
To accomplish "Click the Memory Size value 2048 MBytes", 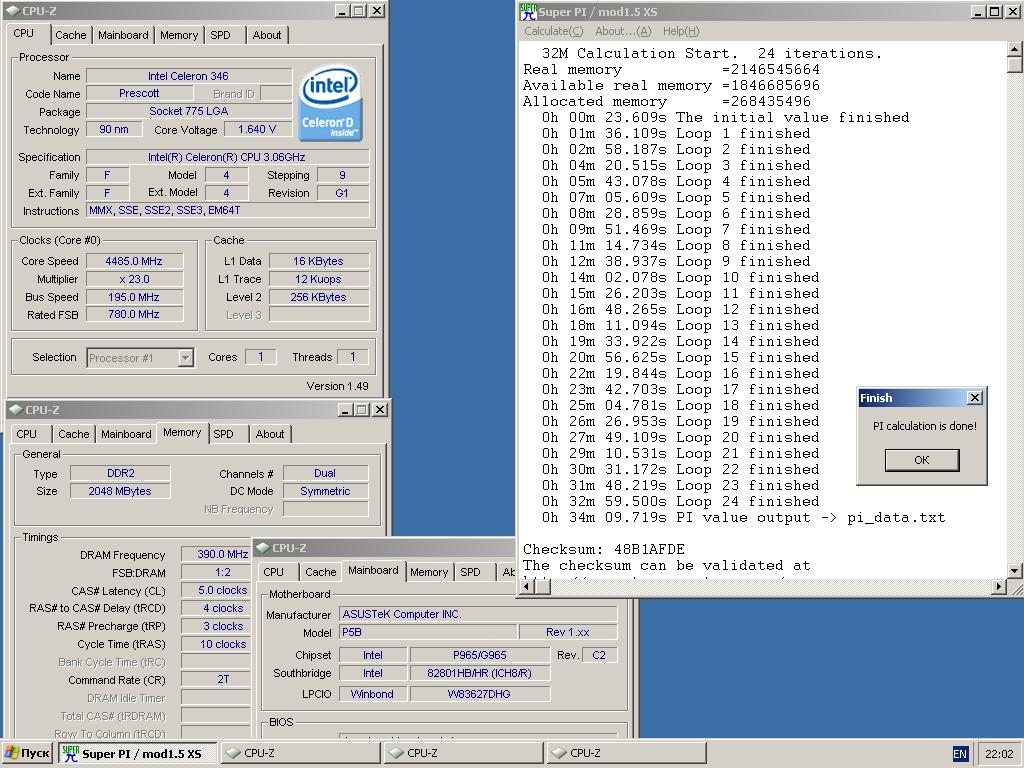I will [x=120, y=491].
